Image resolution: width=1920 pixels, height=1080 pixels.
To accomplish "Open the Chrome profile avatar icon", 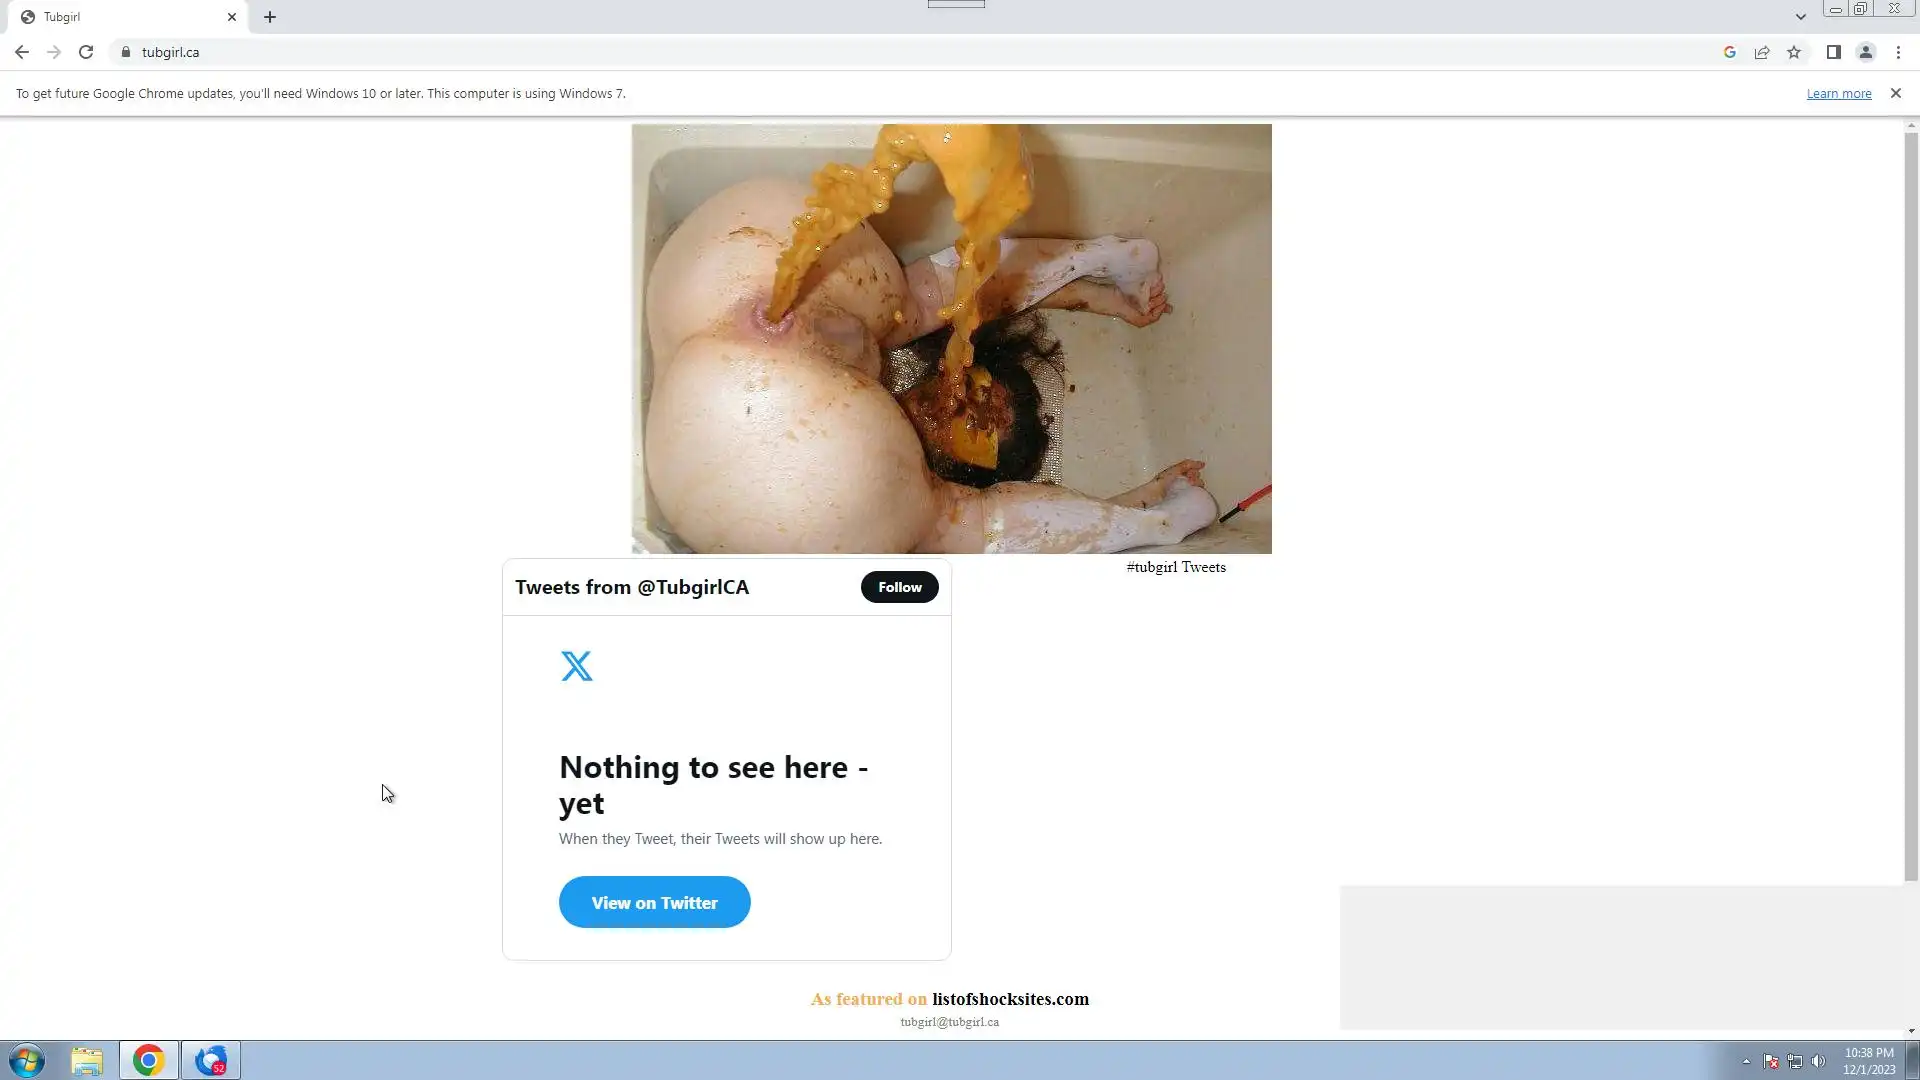I will [x=1865, y=52].
